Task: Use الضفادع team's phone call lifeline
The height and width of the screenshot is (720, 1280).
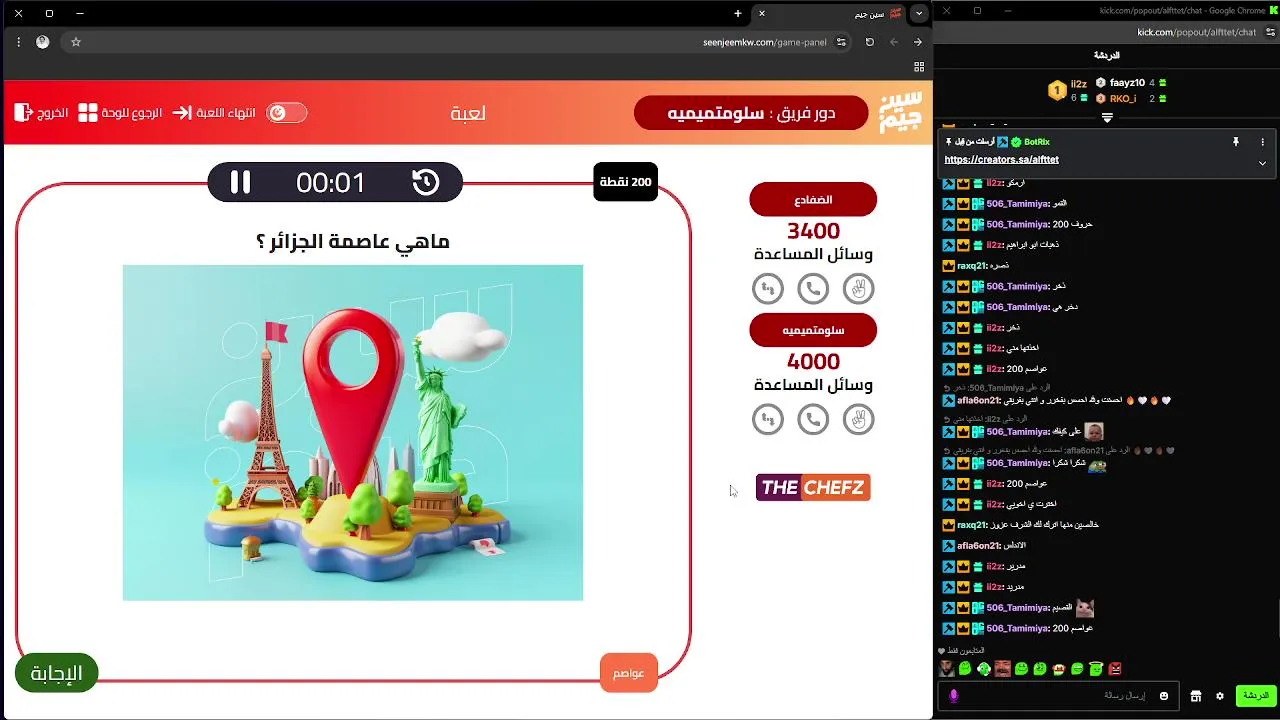Action: [x=813, y=289]
